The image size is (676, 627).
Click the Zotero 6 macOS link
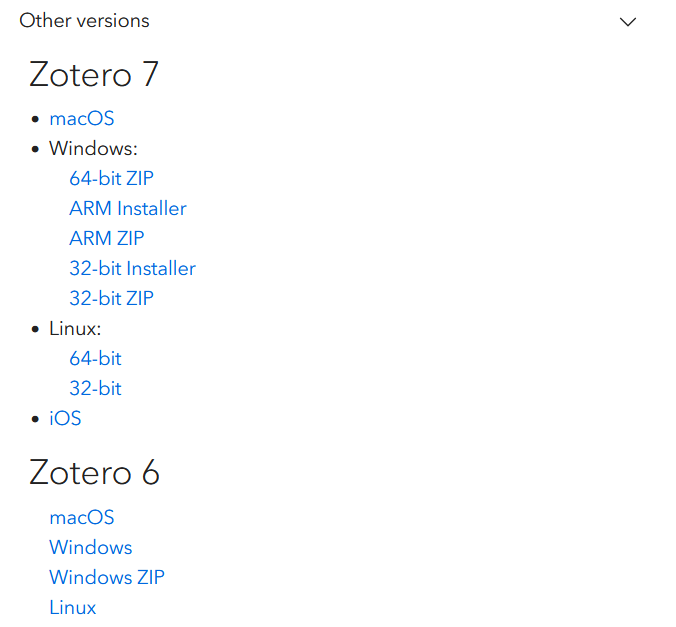82,518
